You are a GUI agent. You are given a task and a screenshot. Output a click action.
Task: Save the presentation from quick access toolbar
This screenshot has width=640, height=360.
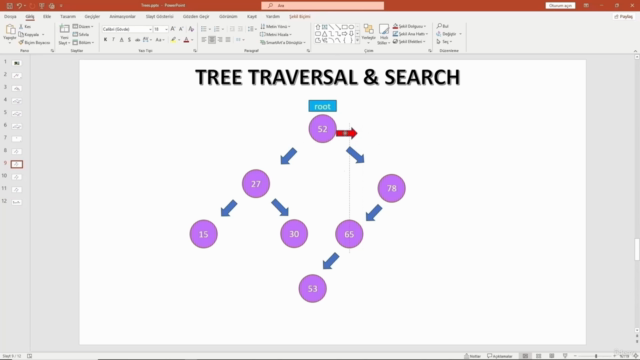click(10, 6)
